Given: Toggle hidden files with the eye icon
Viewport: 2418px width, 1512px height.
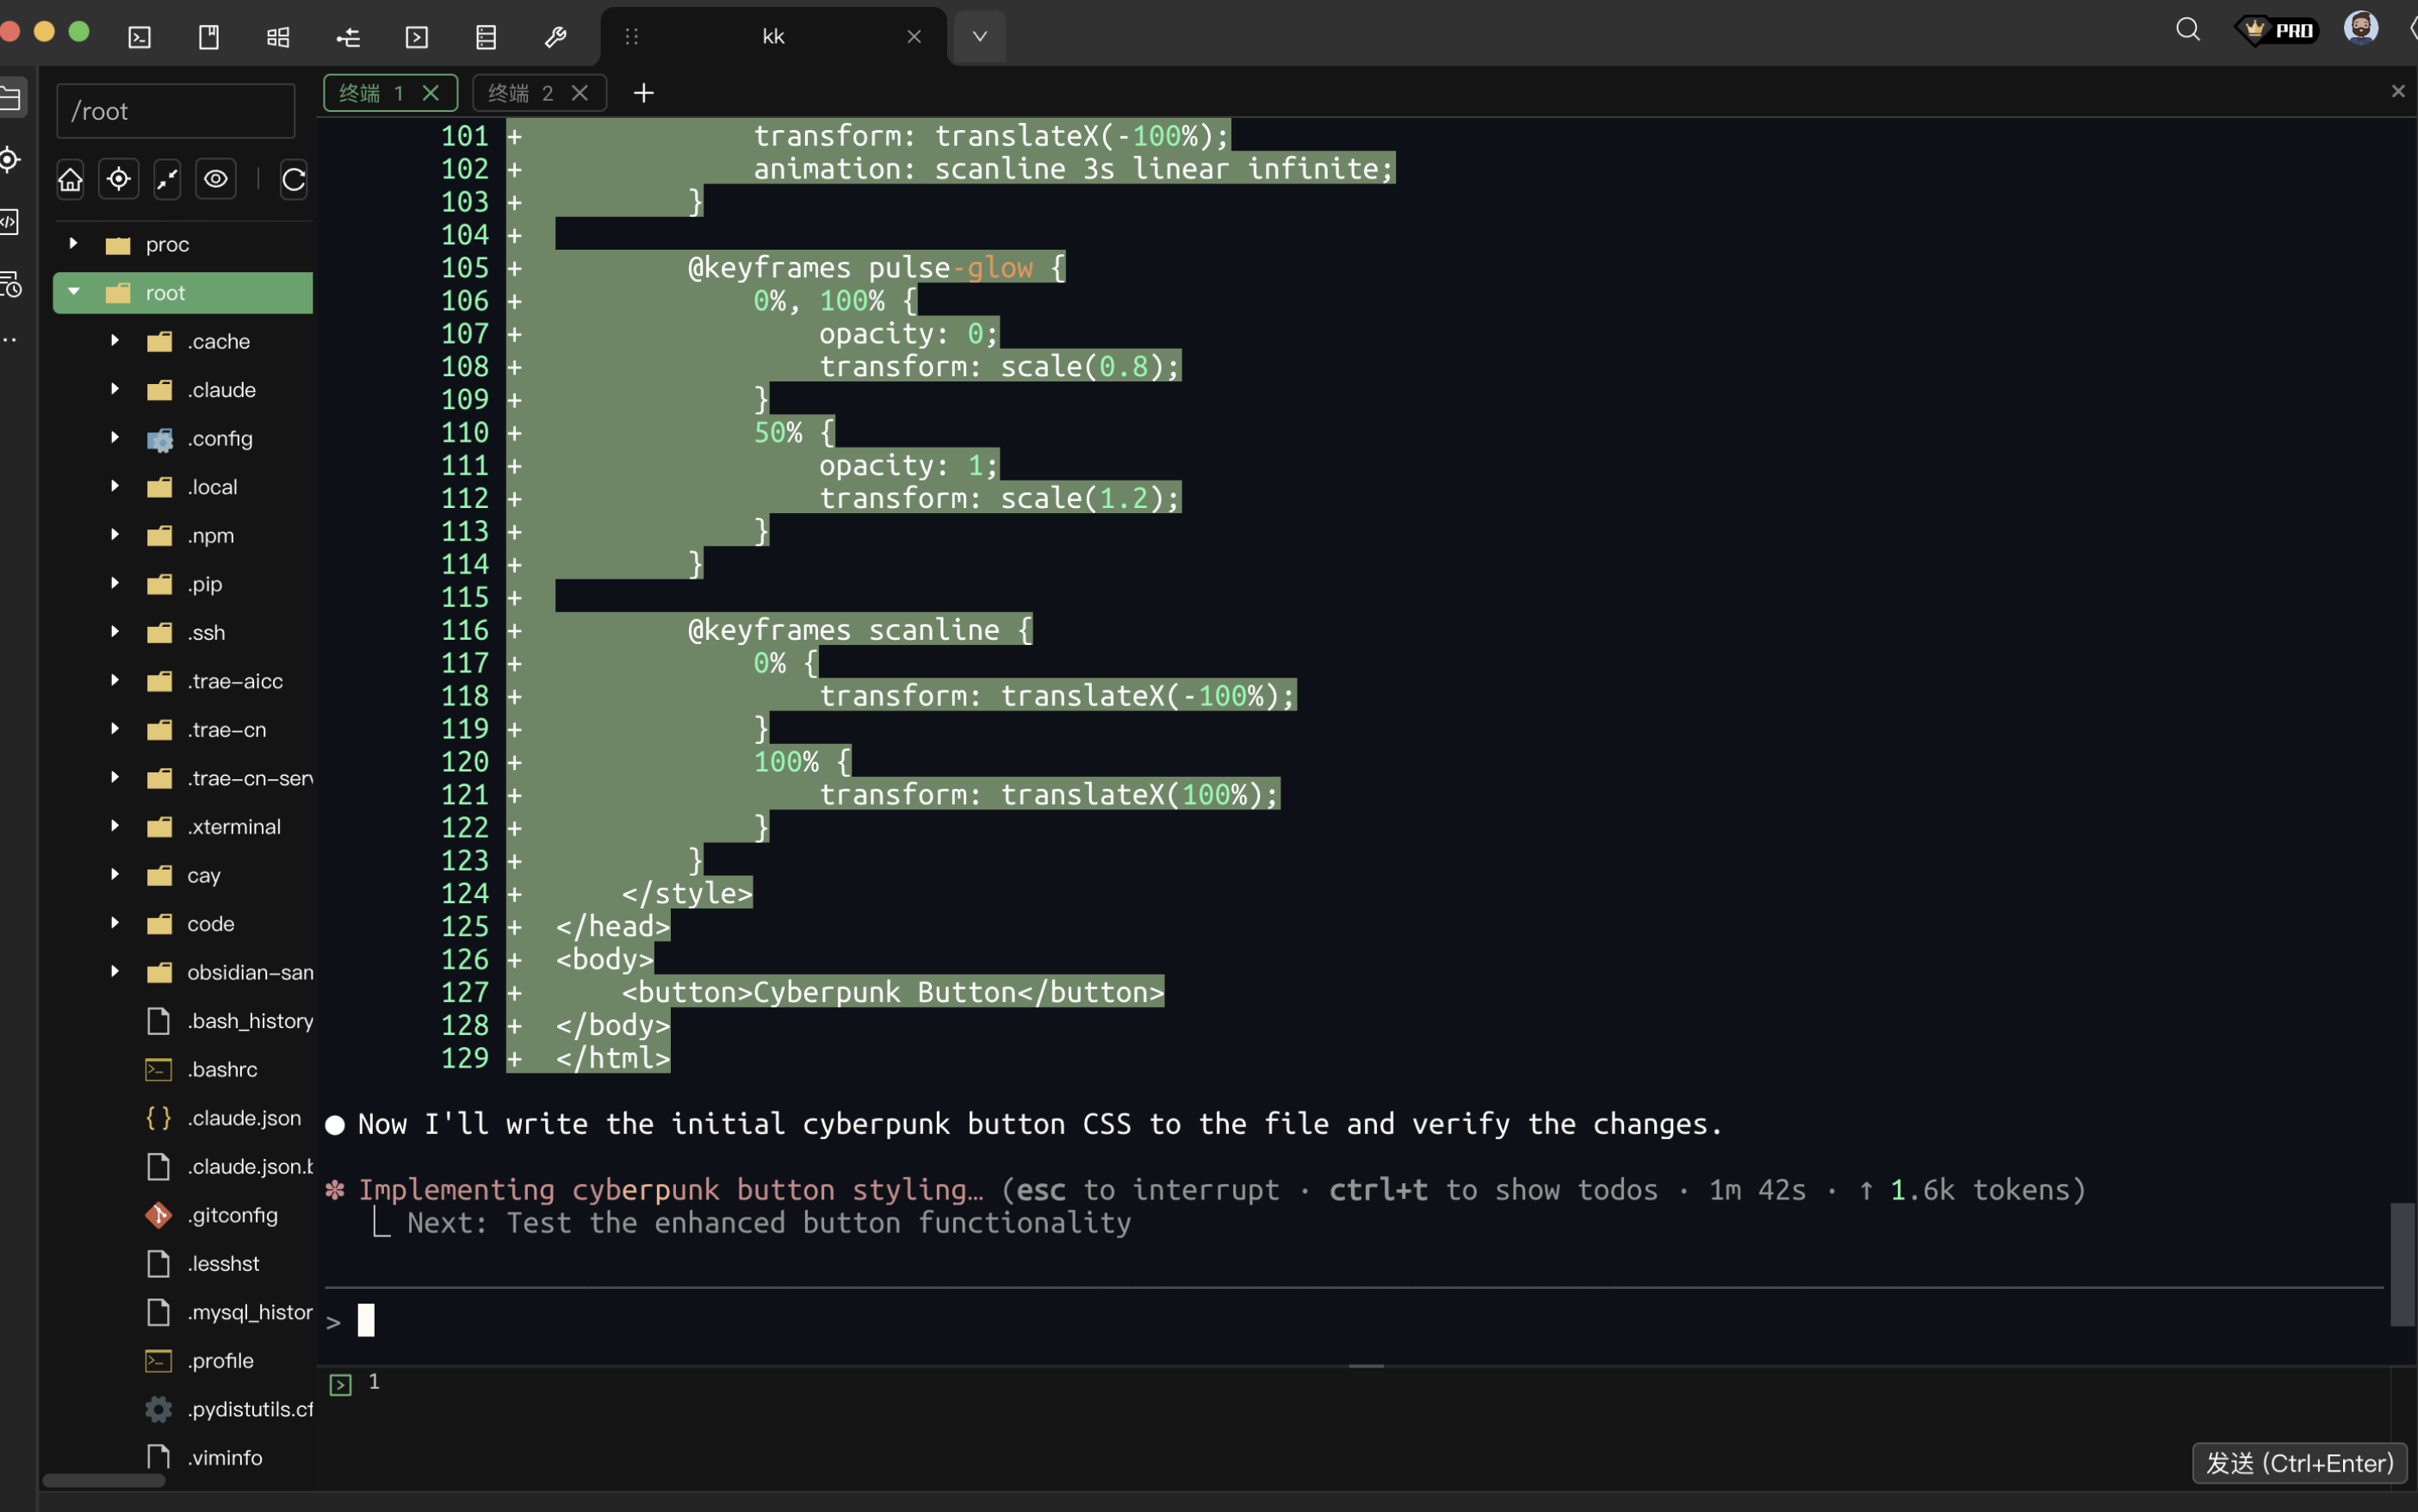Looking at the screenshot, I should (x=216, y=180).
